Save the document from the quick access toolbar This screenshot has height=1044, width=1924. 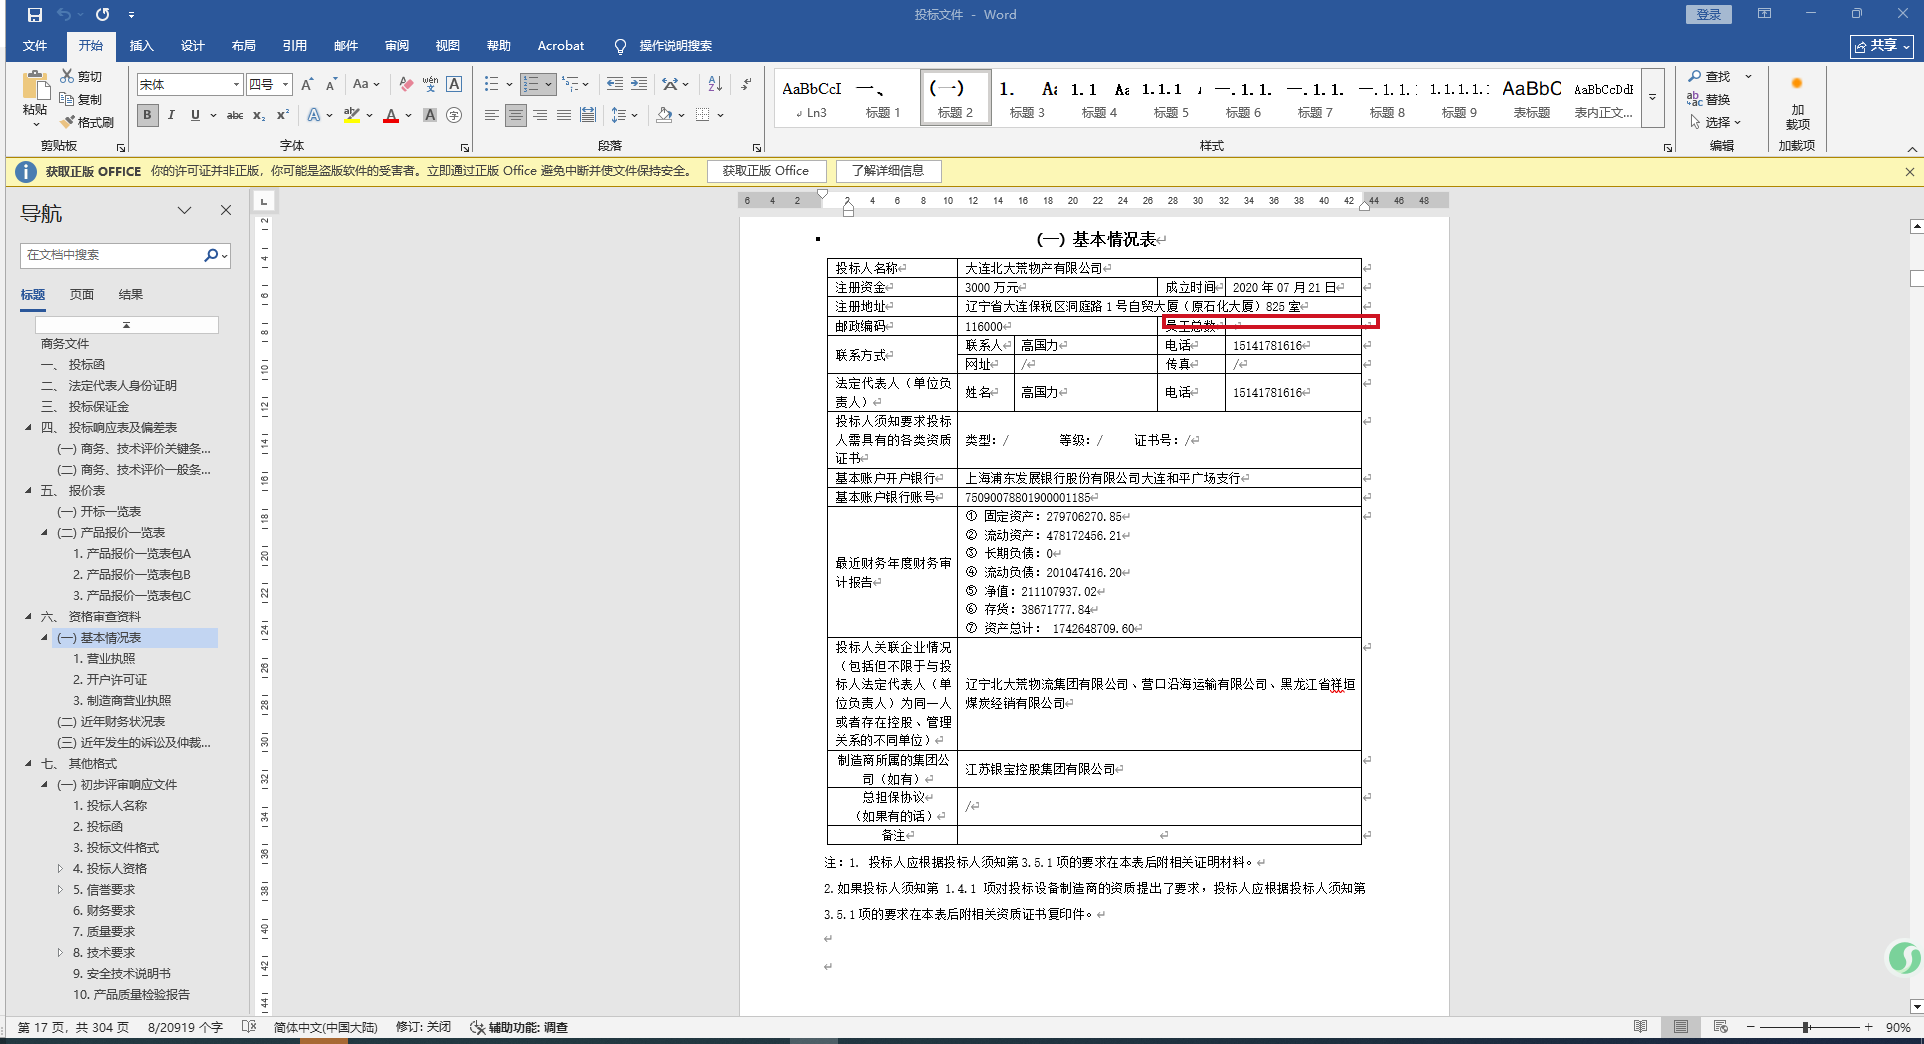pyautogui.click(x=35, y=15)
